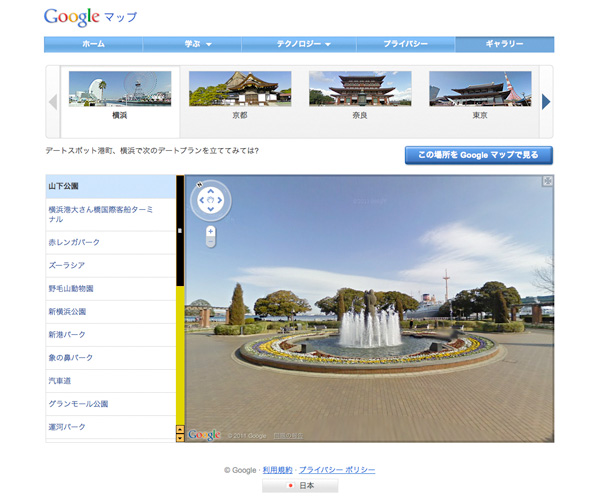
Task: Click the right carousel arrow
Action: [x=546, y=102]
